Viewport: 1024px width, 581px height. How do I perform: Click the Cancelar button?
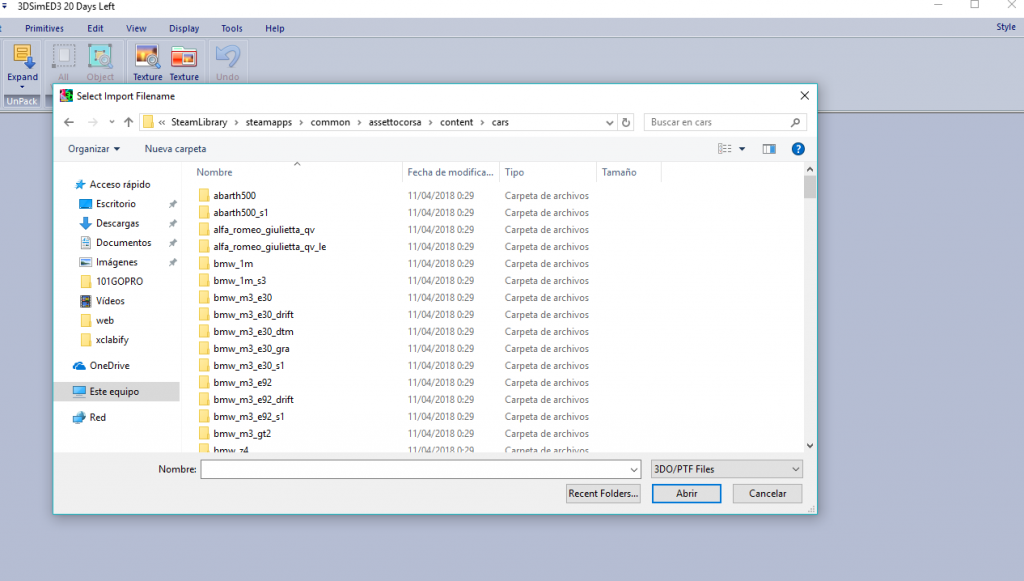point(767,494)
